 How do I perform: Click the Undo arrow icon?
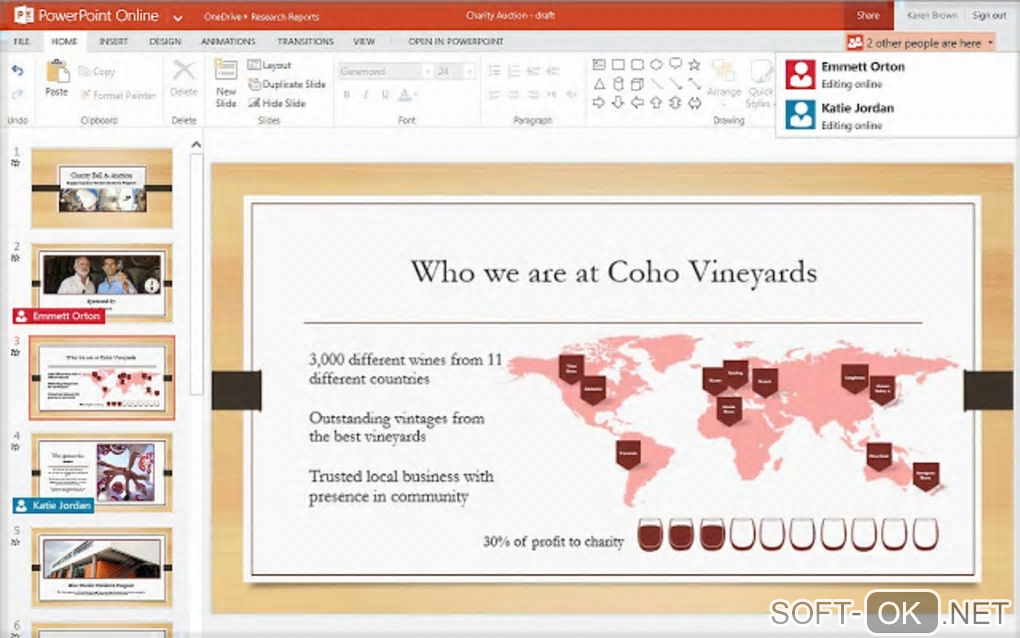coord(18,70)
